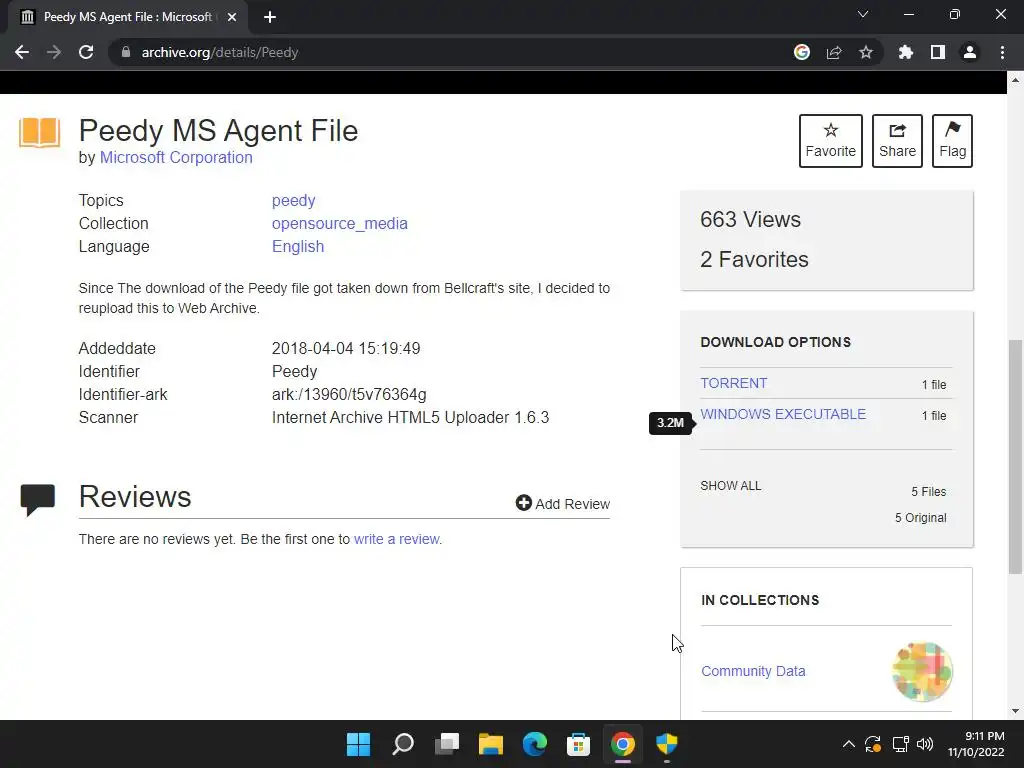Click the identifier-ark value ark:/13960/t5v76364g
Image resolution: width=1024 pixels, height=768 pixels.
coord(349,394)
